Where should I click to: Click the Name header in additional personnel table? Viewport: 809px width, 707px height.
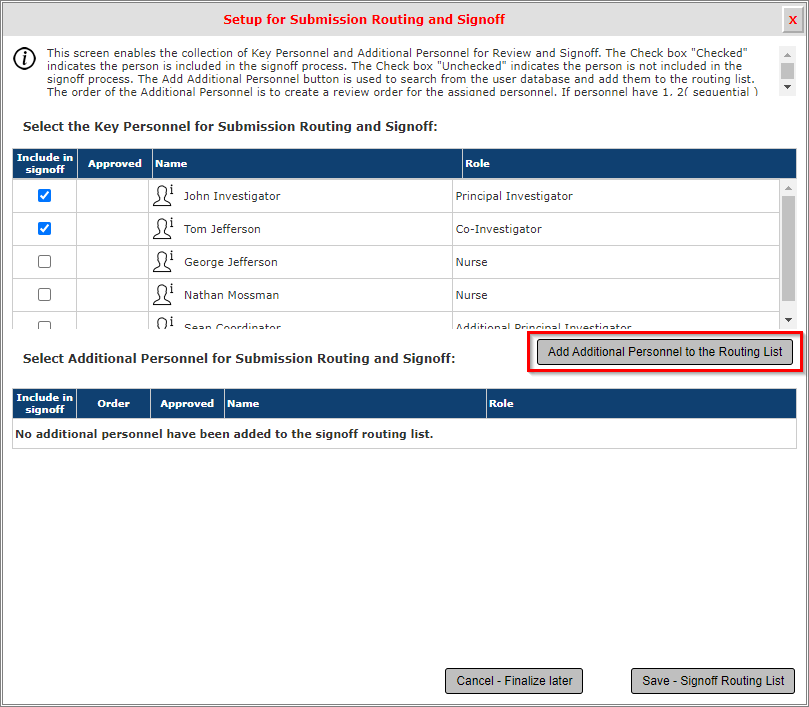click(x=355, y=404)
